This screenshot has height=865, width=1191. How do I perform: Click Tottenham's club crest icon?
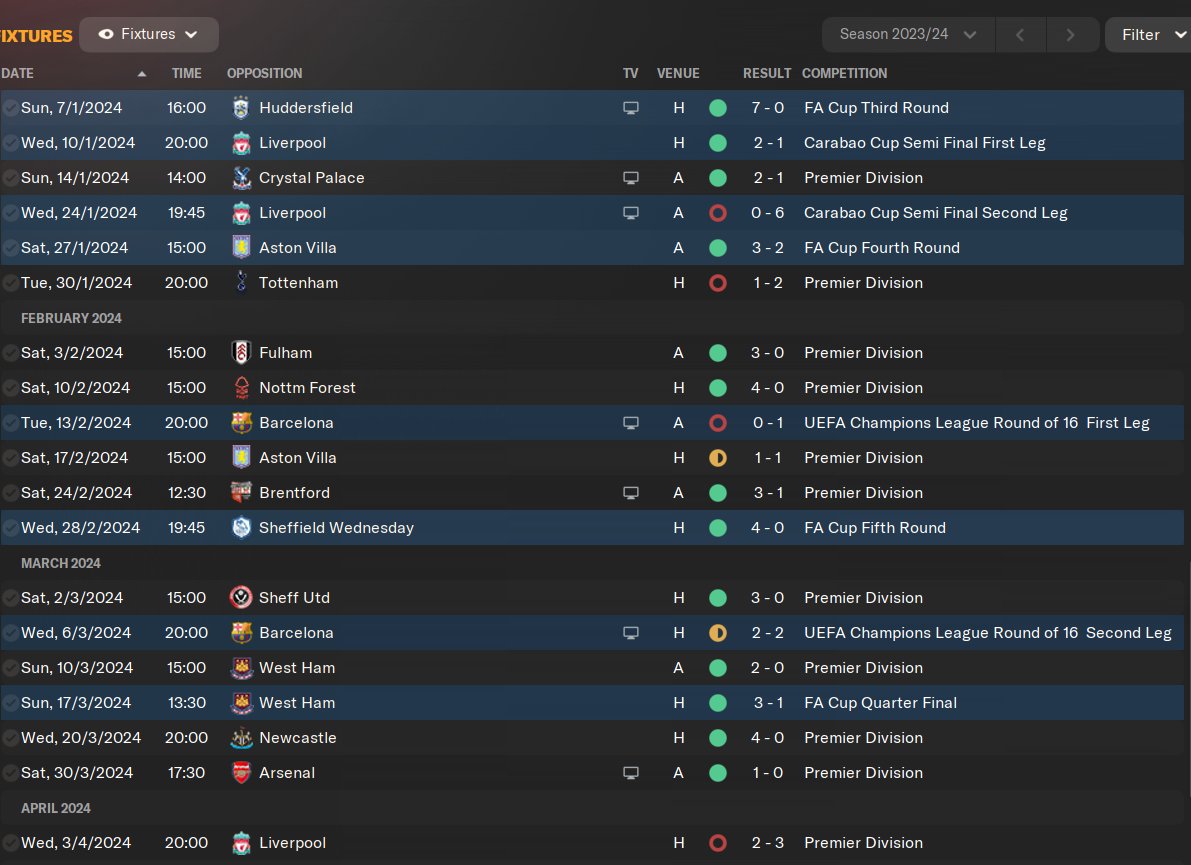(x=241, y=283)
